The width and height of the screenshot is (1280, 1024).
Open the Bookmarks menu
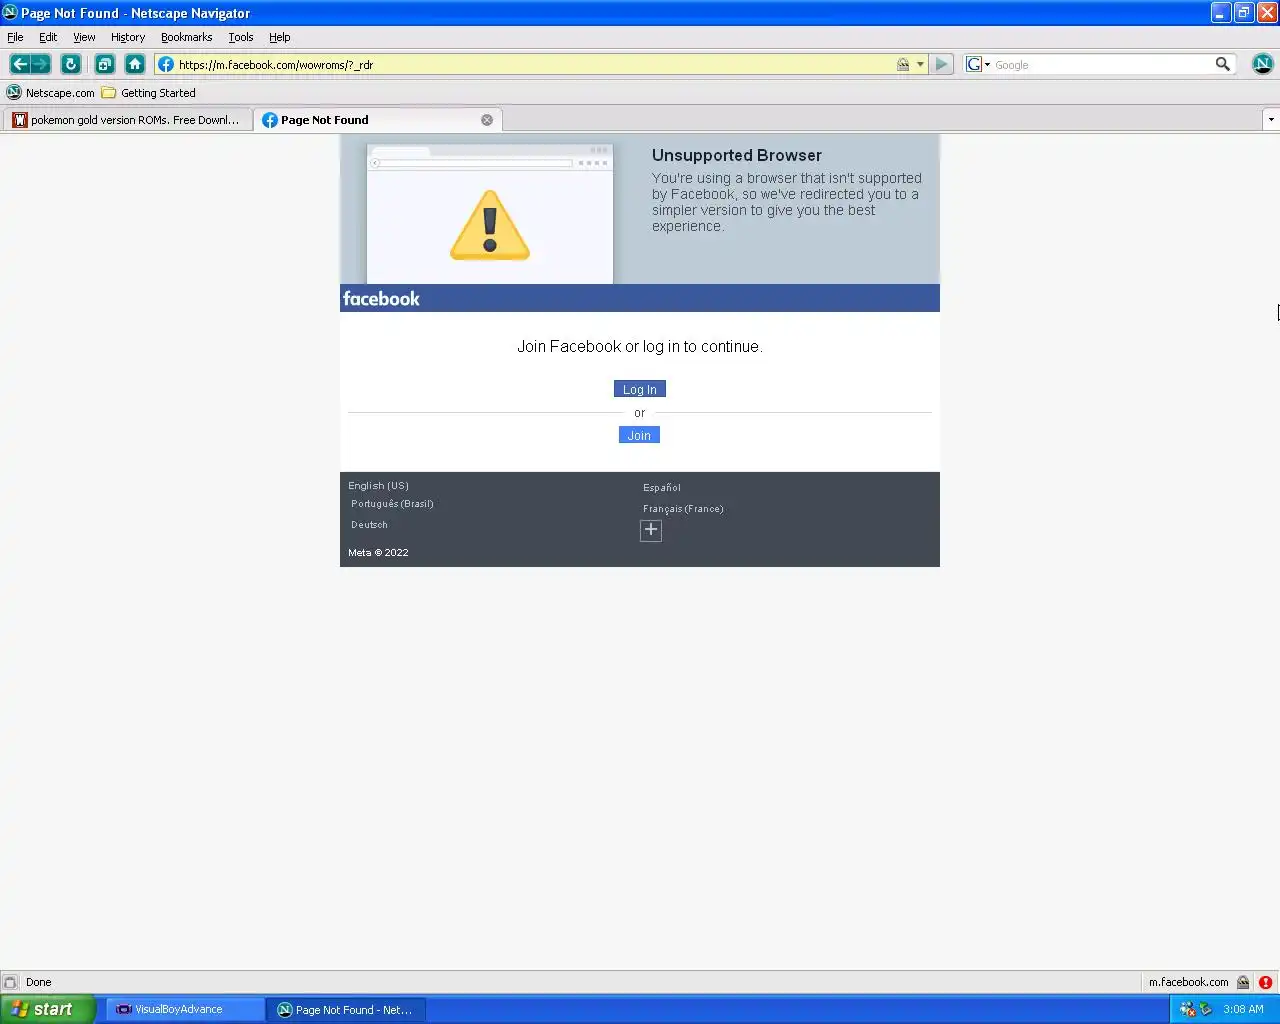(x=186, y=37)
